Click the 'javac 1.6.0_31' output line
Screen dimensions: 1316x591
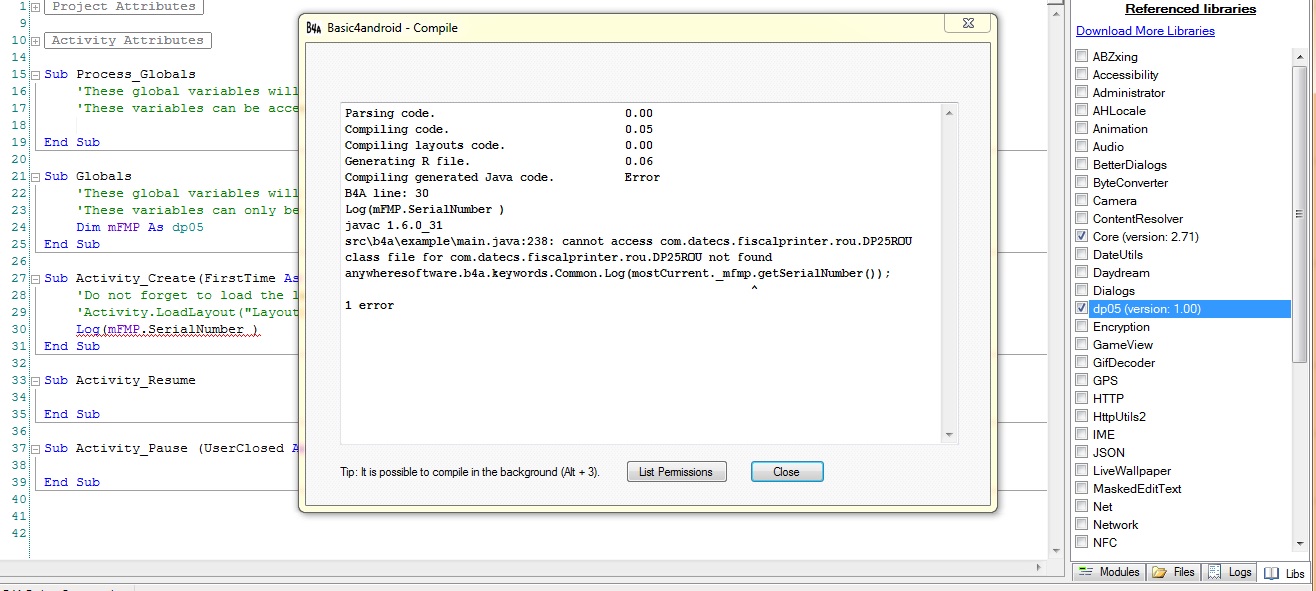[x=393, y=225]
